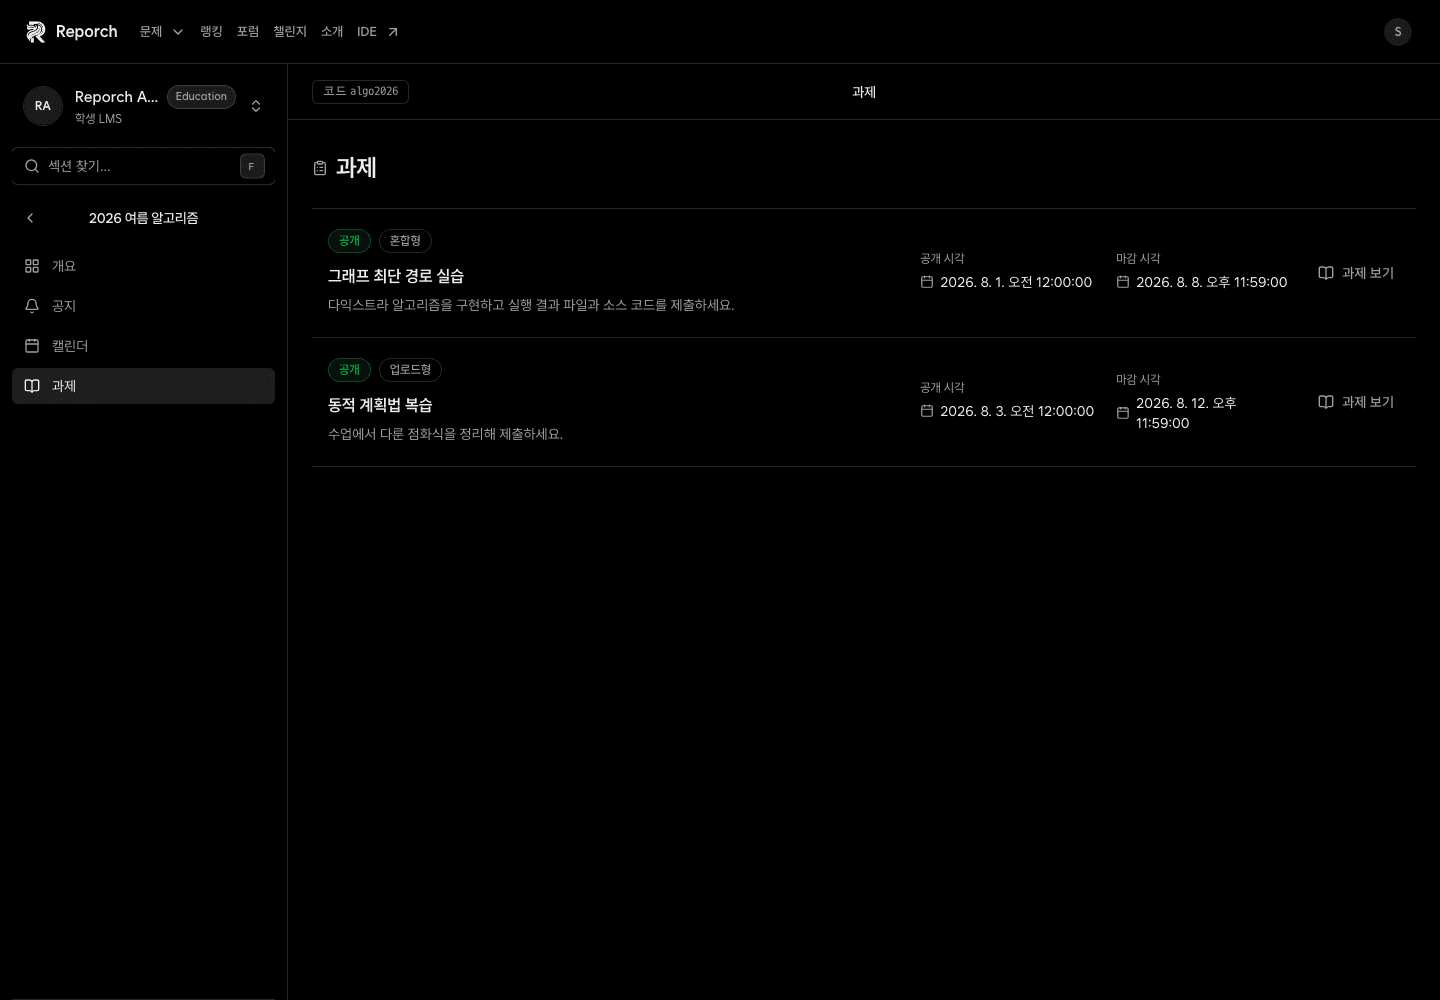Click calendar icon beside 2026. 8. 12. deadline
This screenshot has width=1440, height=1000.
tap(1123, 413)
